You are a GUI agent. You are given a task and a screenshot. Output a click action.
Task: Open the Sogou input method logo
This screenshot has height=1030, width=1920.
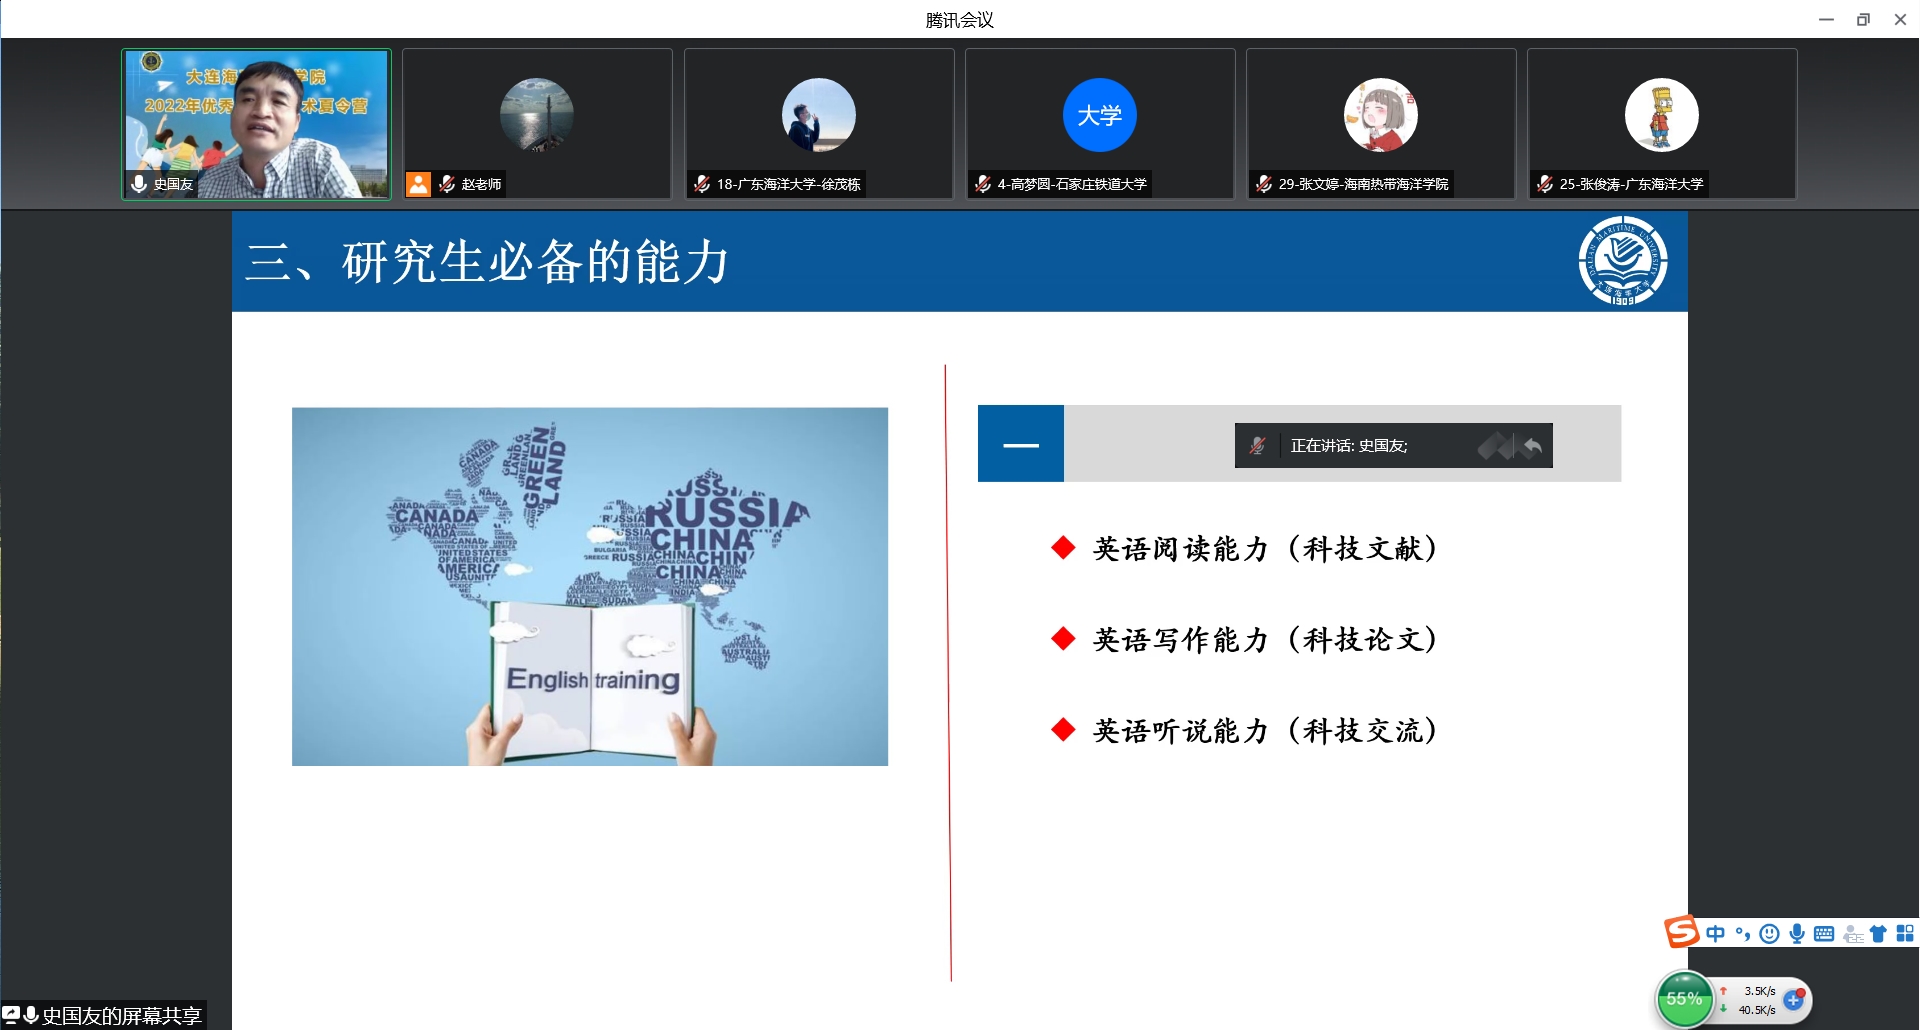click(x=1681, y=932)
